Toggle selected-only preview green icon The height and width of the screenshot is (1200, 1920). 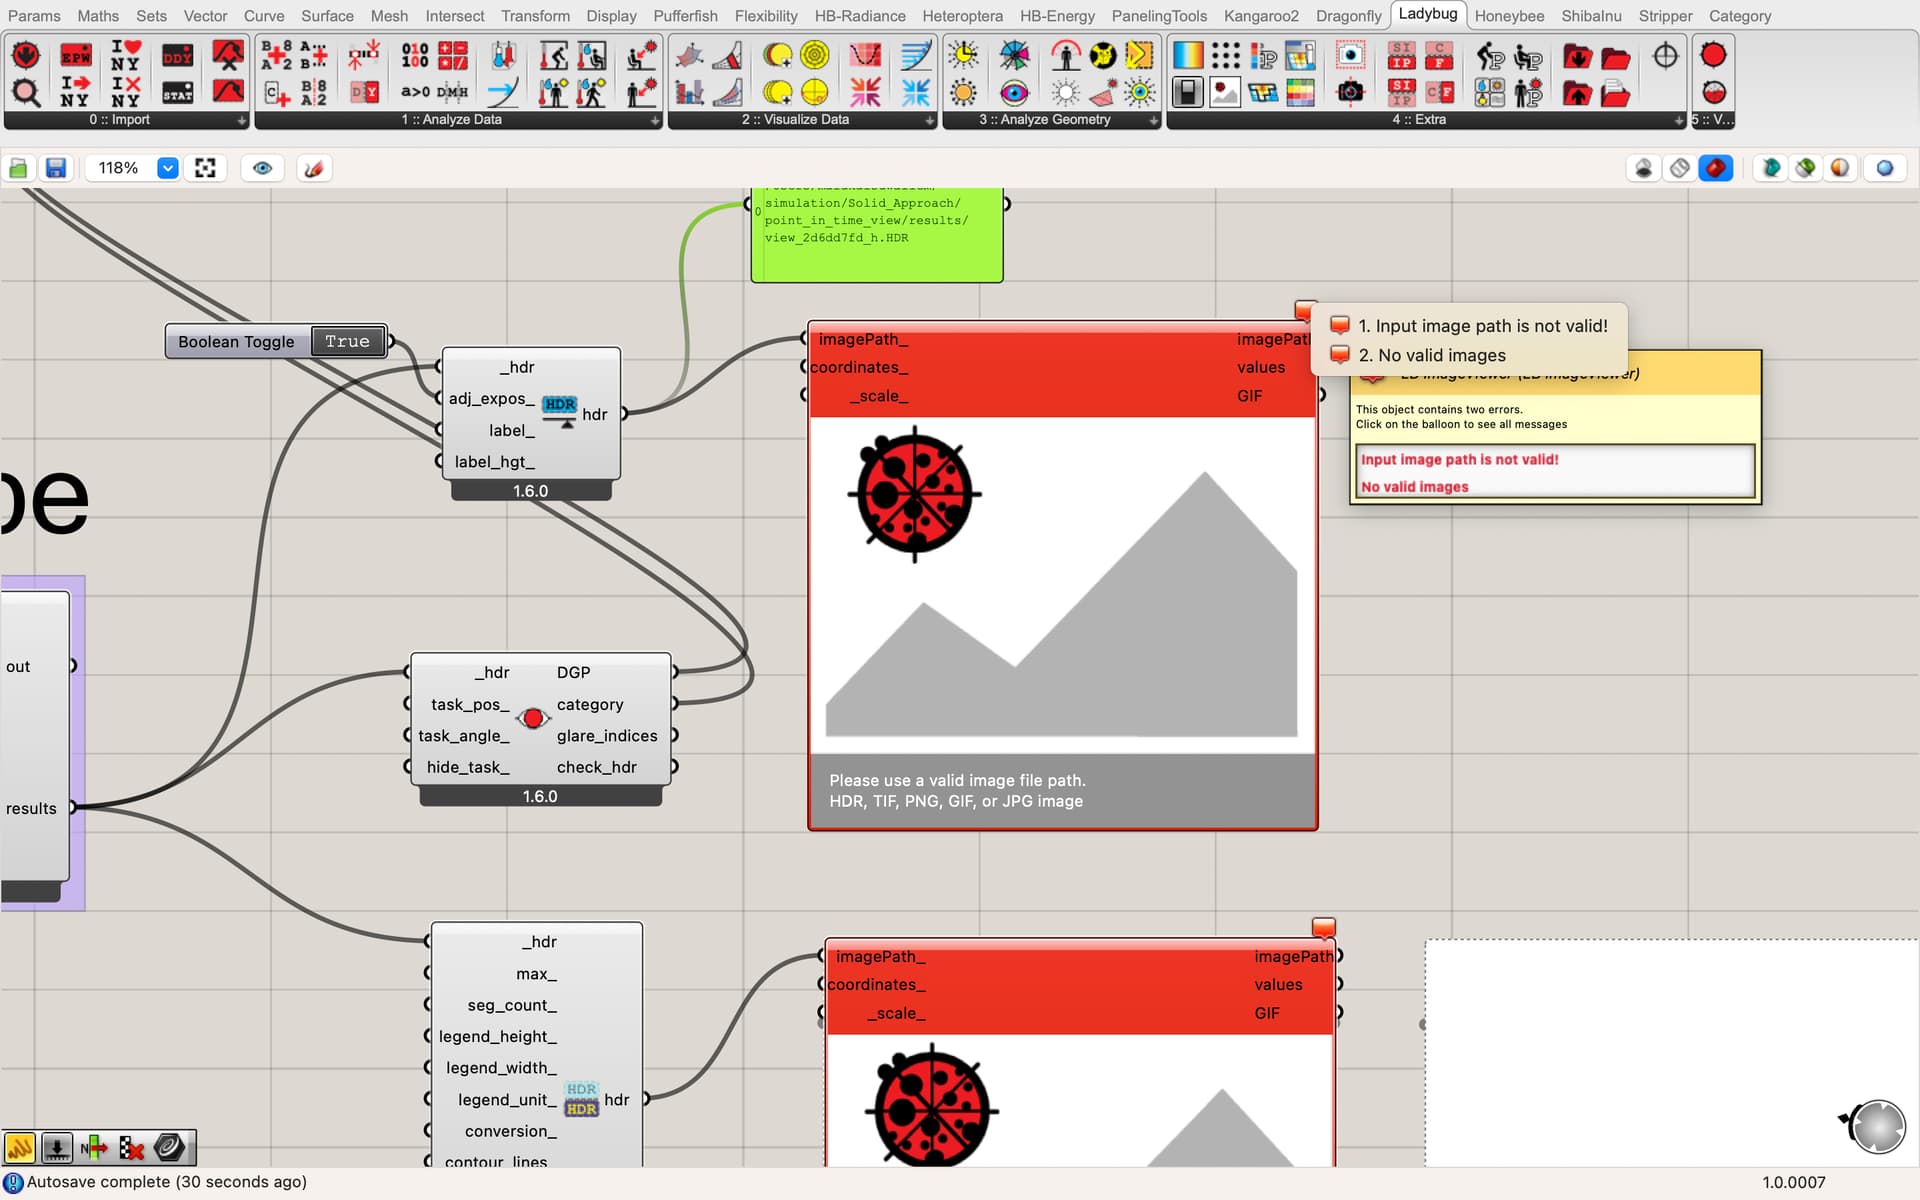coord(1770,168)
